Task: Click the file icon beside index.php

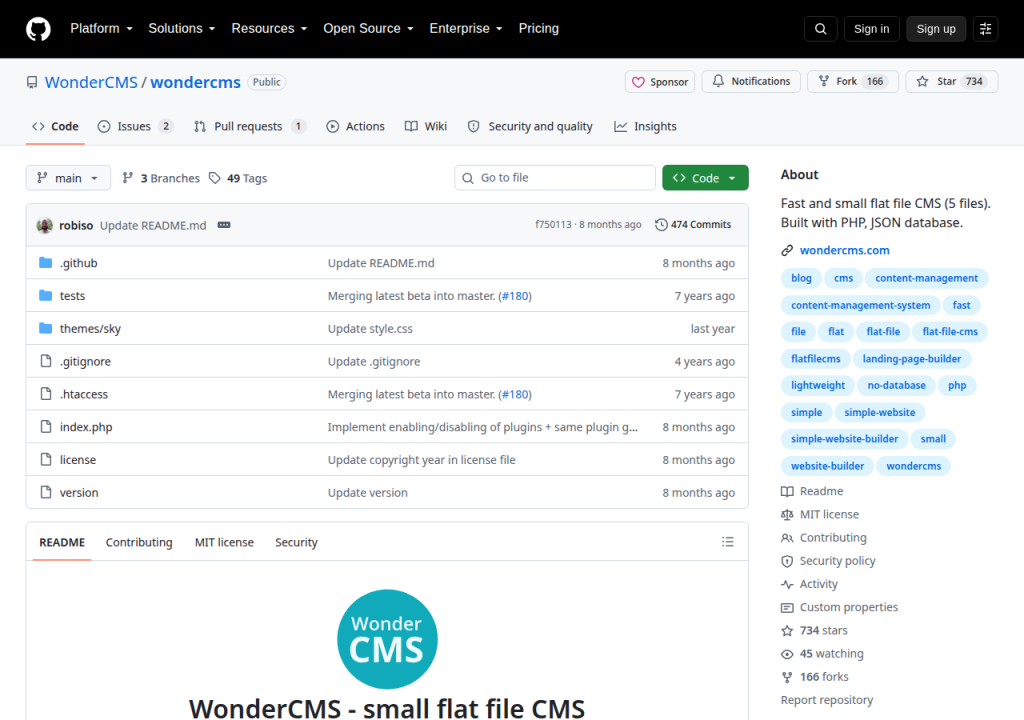Action: [46, 427]
